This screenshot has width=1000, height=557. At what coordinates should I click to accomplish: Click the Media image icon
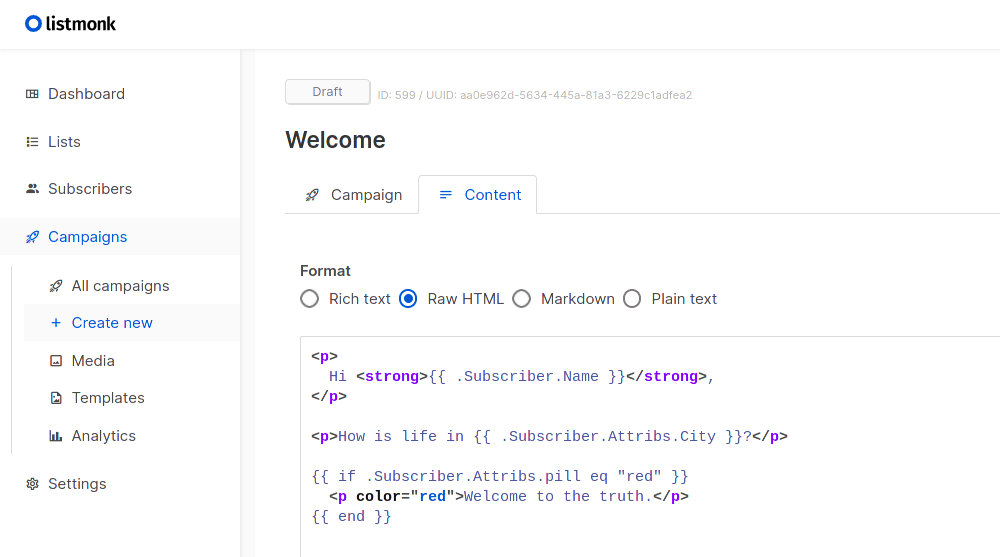[56, 361]
